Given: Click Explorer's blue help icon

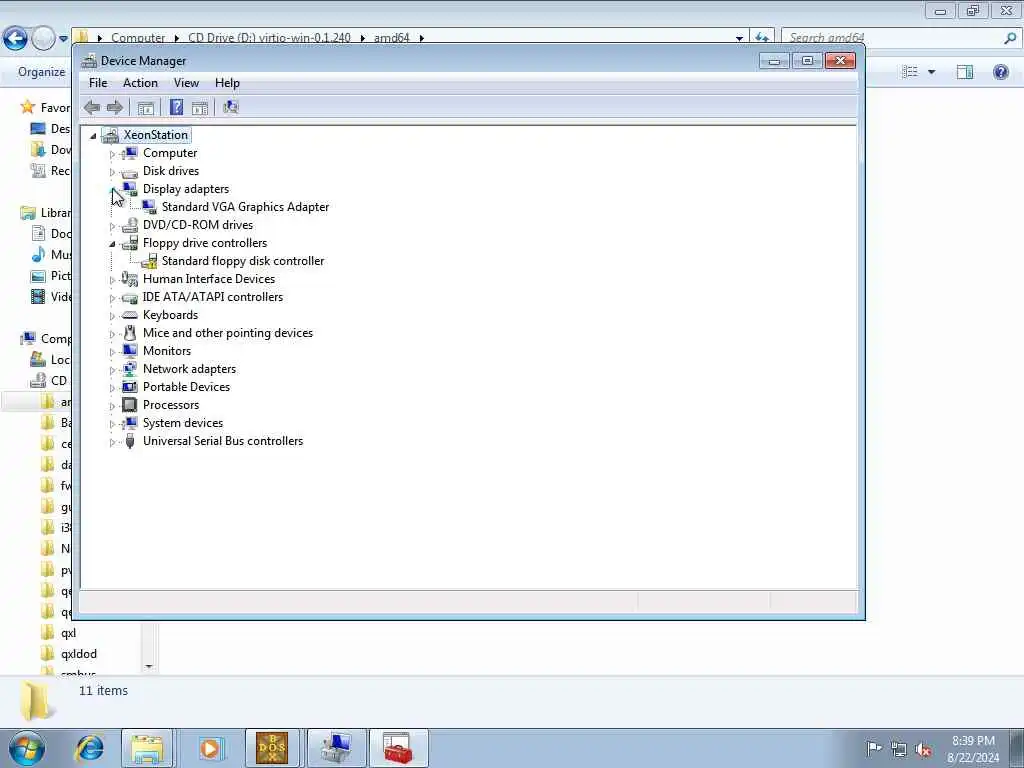Looking at the screenshot, I should 1000,72.
